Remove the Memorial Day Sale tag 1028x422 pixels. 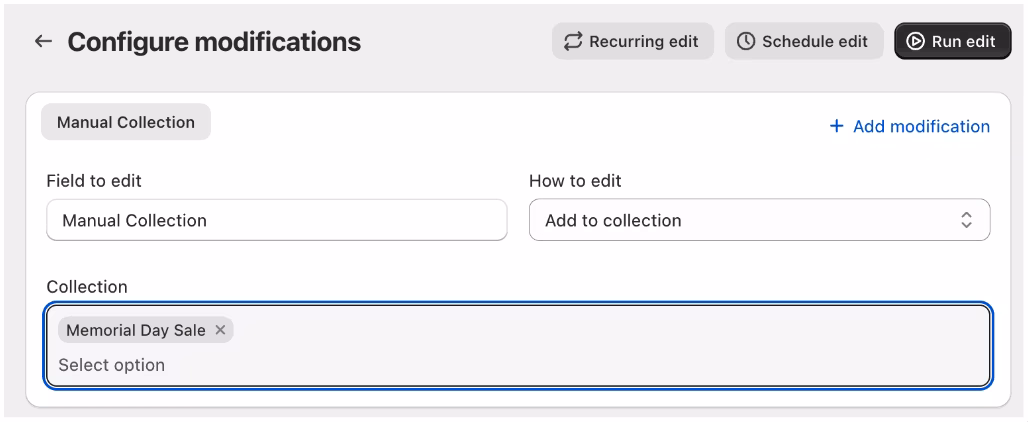220,330
